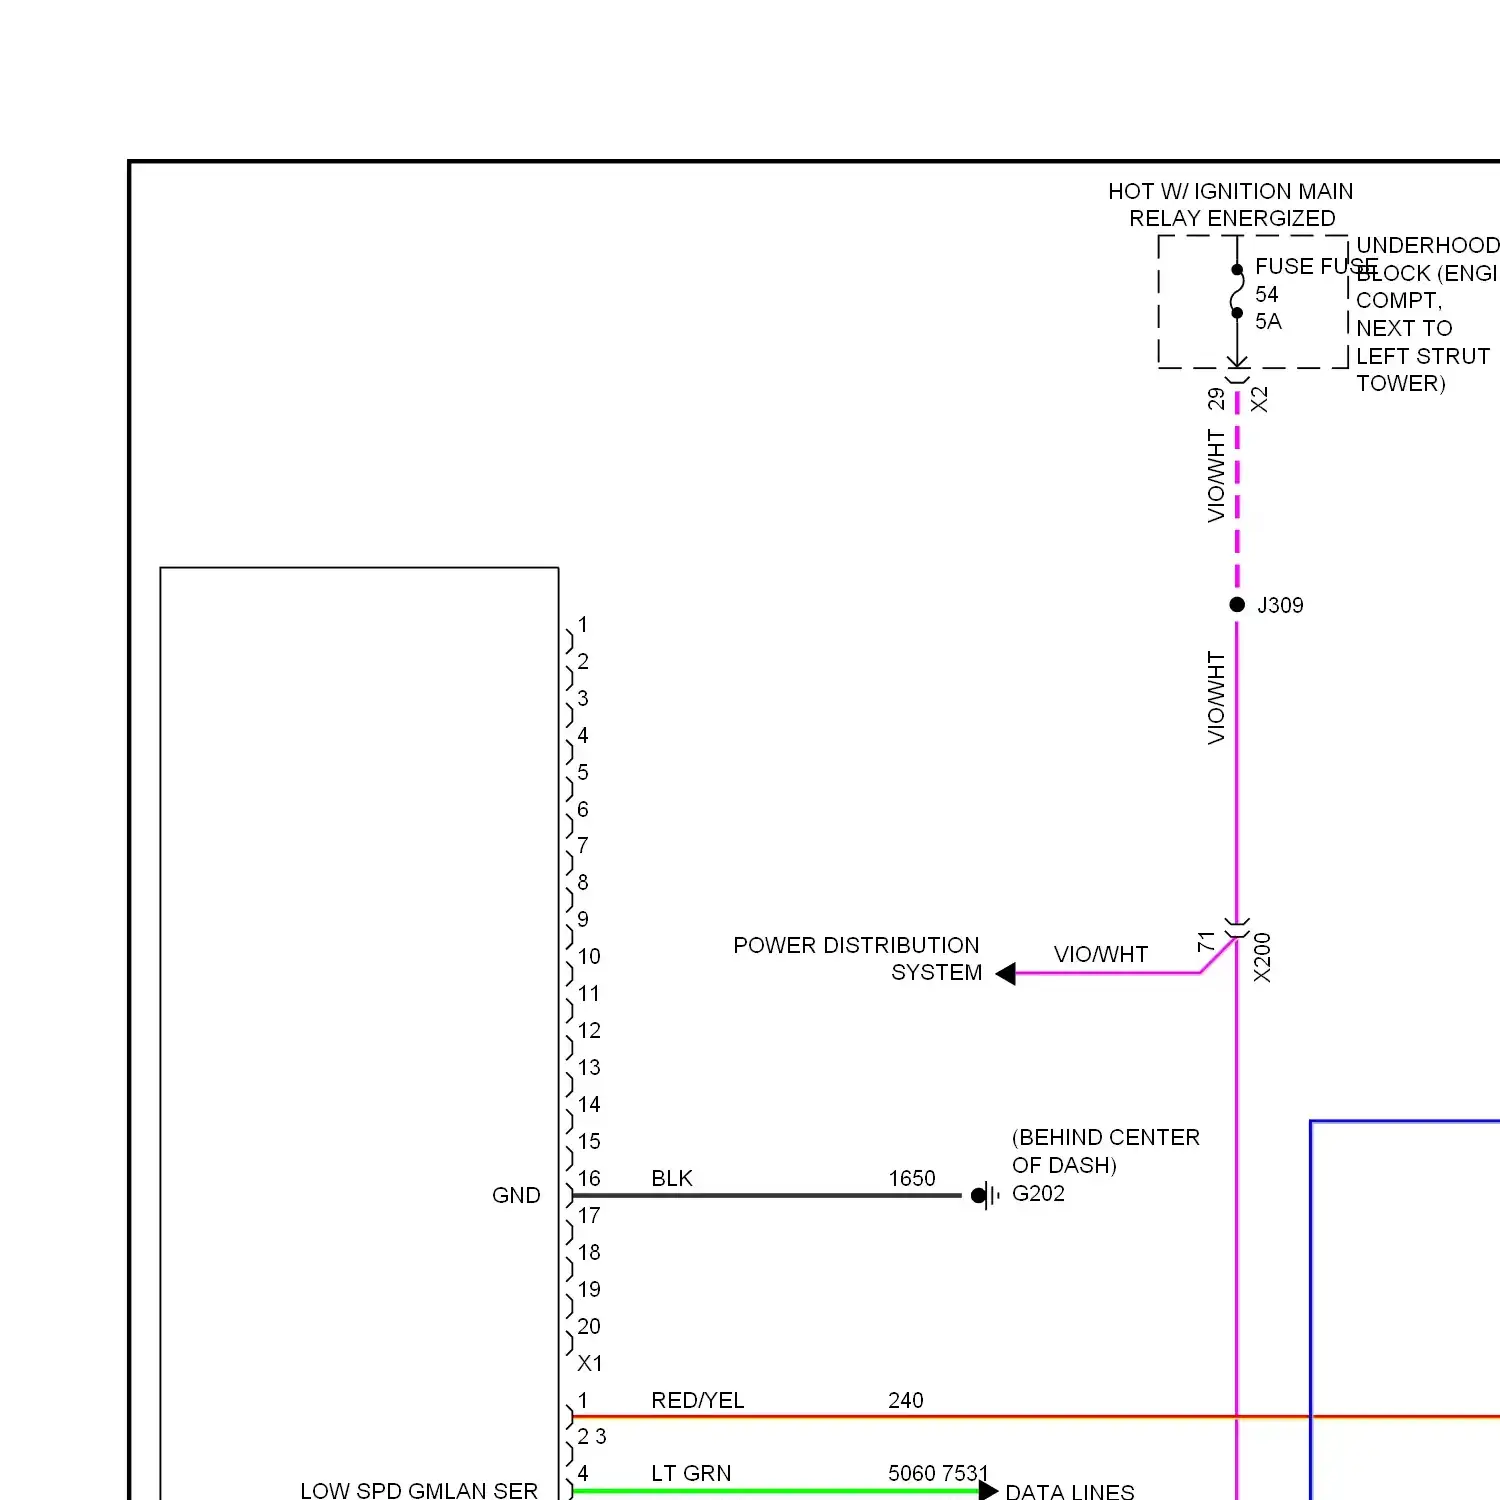The height and width of the screenshot is (1500, 1500).
Task: Click the RED/YEL wire label
Action: 698,1400
